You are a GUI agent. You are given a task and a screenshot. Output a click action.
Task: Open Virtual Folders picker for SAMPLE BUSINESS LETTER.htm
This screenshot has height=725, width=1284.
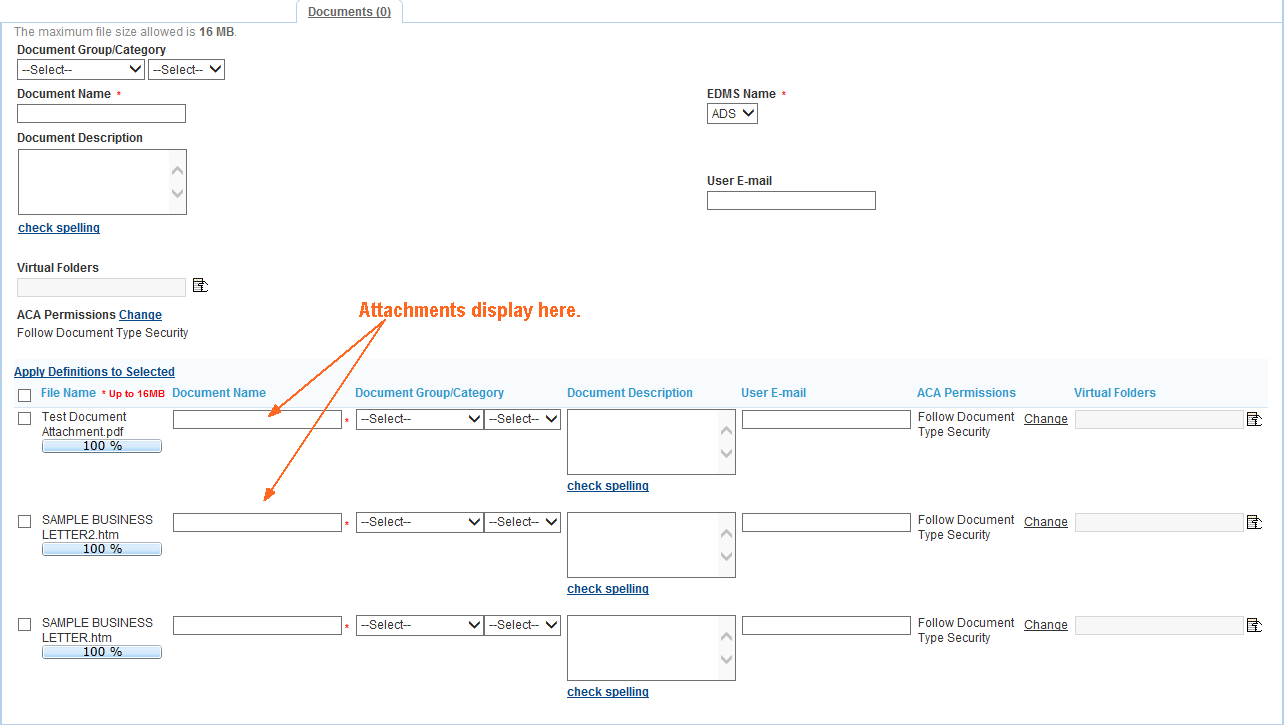(1254, 625)
